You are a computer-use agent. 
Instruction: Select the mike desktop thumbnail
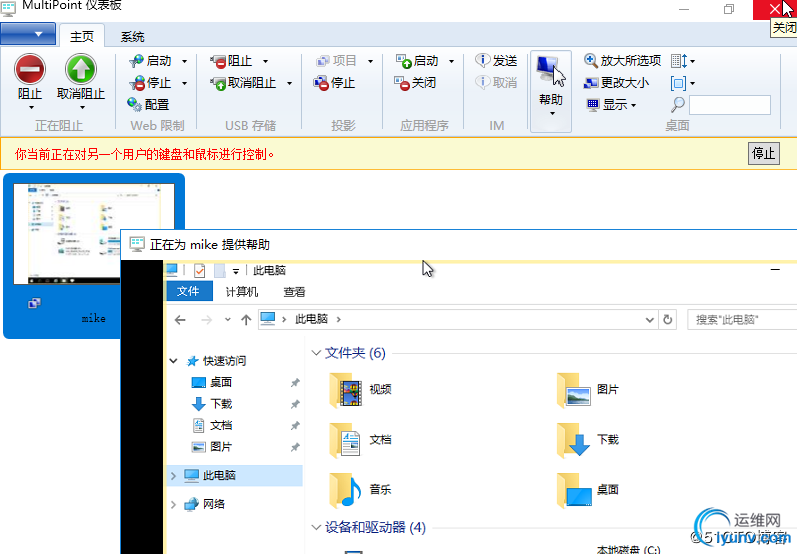pos(94,234)
